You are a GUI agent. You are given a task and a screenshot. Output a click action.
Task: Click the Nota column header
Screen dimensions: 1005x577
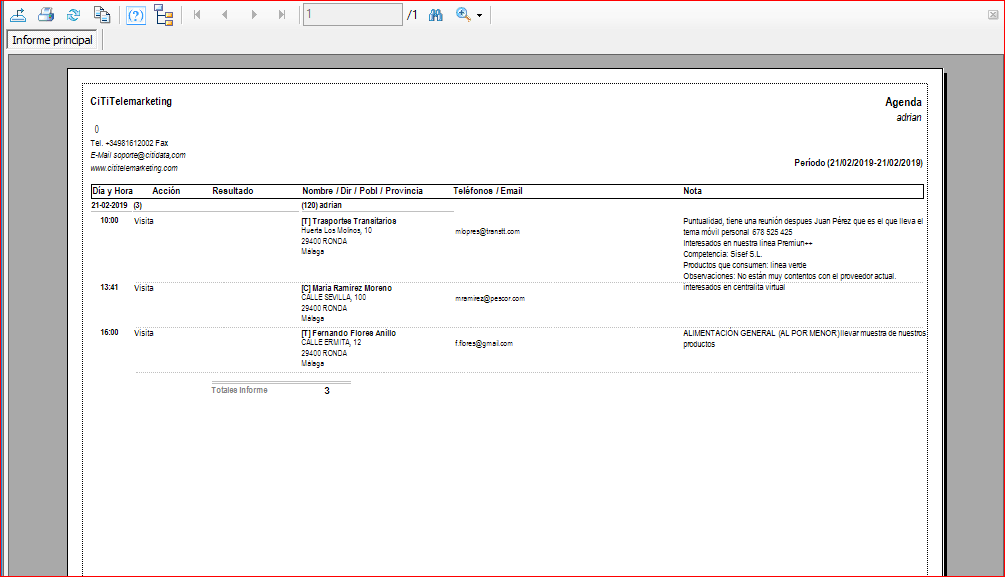tap(692, 191)
